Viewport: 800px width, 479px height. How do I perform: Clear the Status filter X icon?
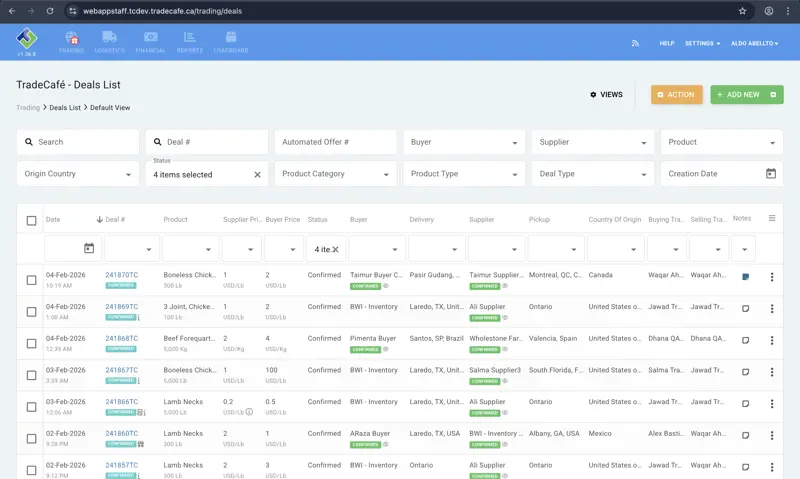[x=257, y=174]
